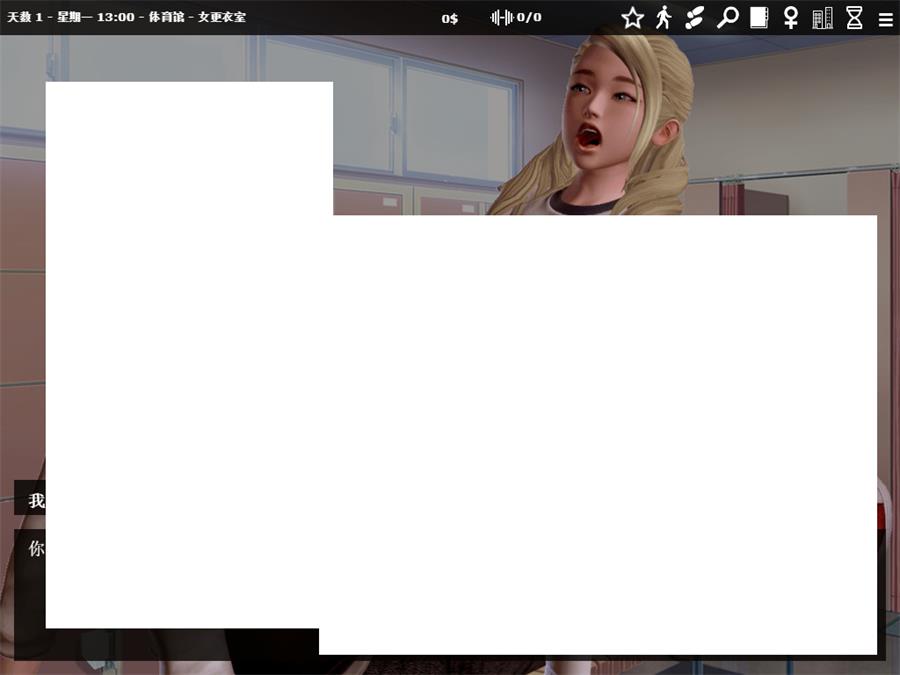Screen dimensions: 900x675
Task: Open the walking person icon
Action: click(663, 18)
